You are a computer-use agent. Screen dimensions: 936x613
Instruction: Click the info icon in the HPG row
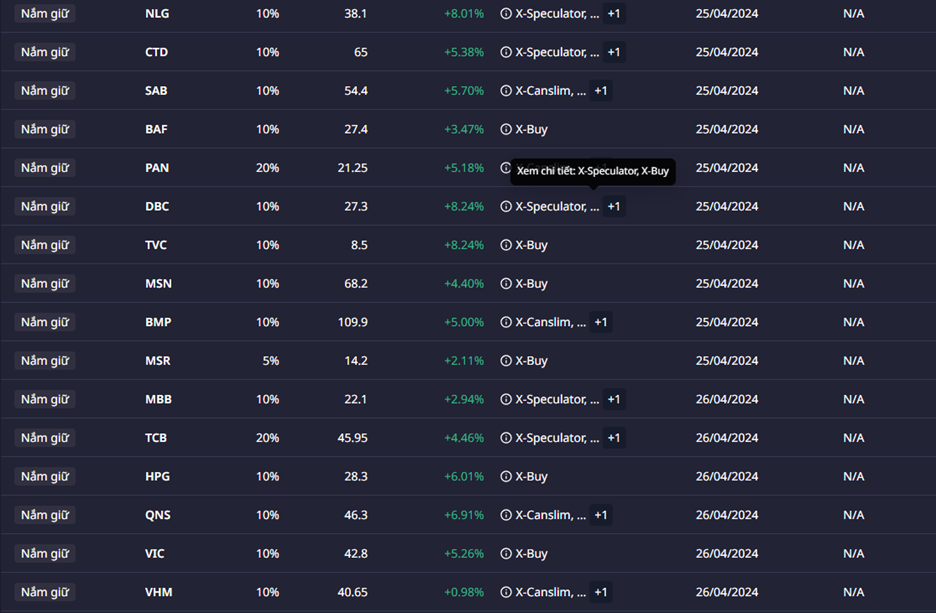coord(506,477)
